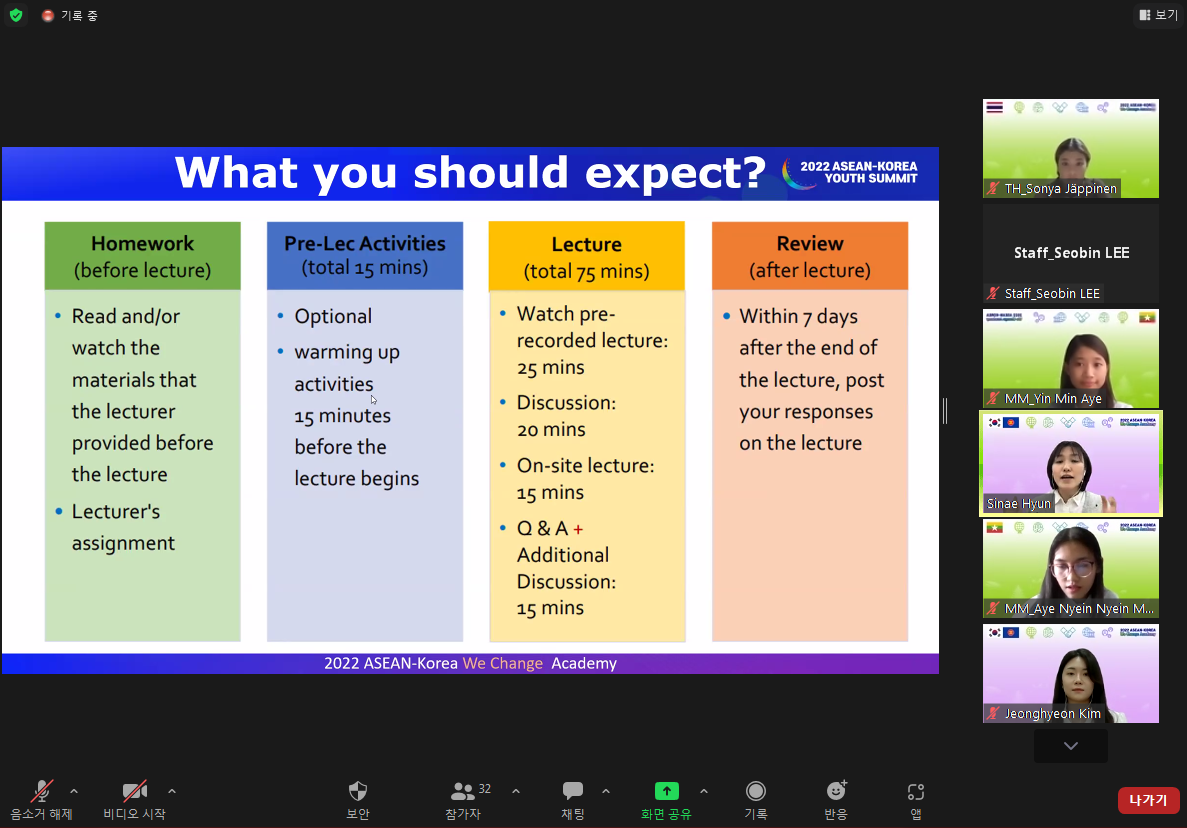1187x828 pixels.
Task: Expand the chat options chevron
Action: (606, 791)
